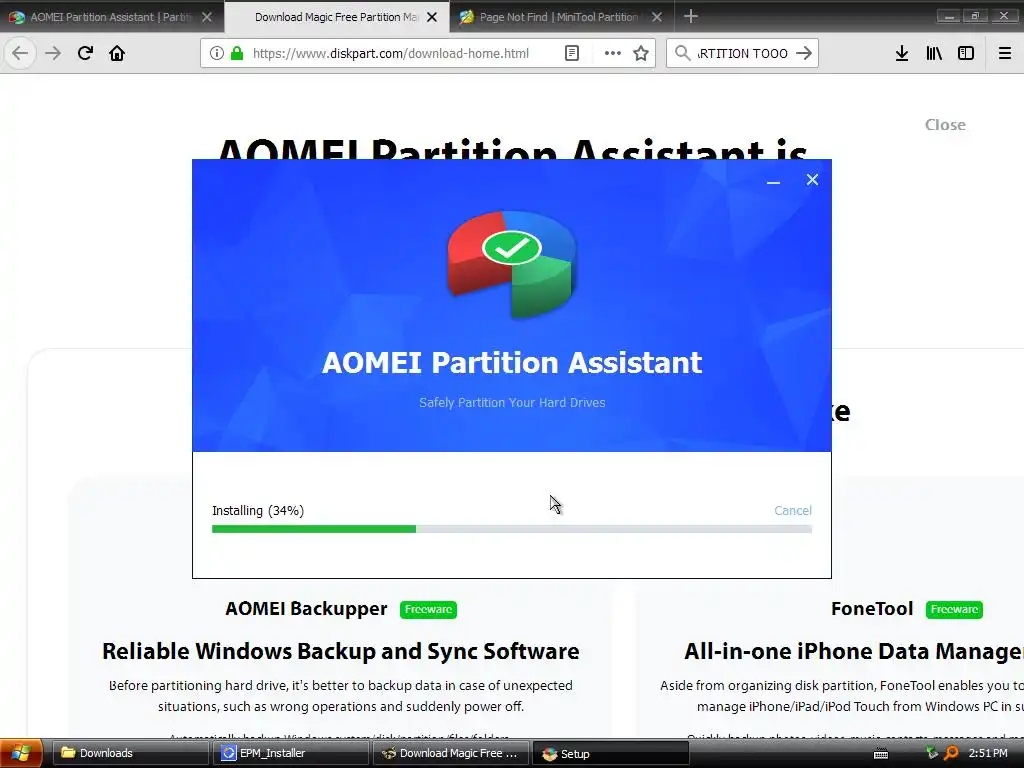Screen dimensions: 1024x768
Task: Minimize the AOMEI installer dialog
Action: (x=773, y=181)
